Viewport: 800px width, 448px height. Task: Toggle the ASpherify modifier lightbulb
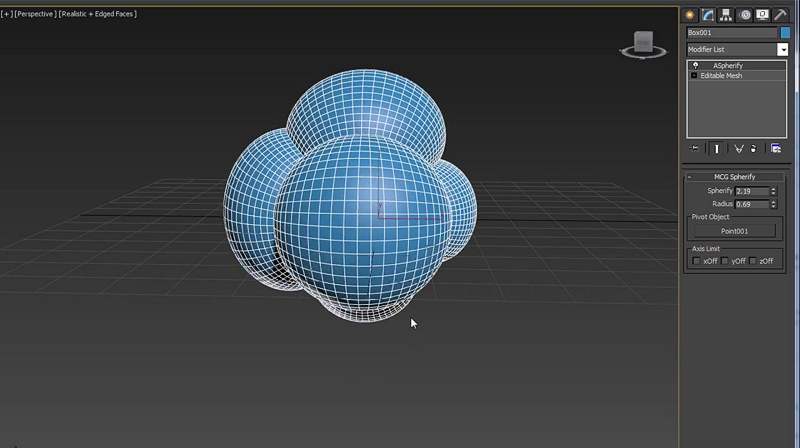[x=695, y=66]
